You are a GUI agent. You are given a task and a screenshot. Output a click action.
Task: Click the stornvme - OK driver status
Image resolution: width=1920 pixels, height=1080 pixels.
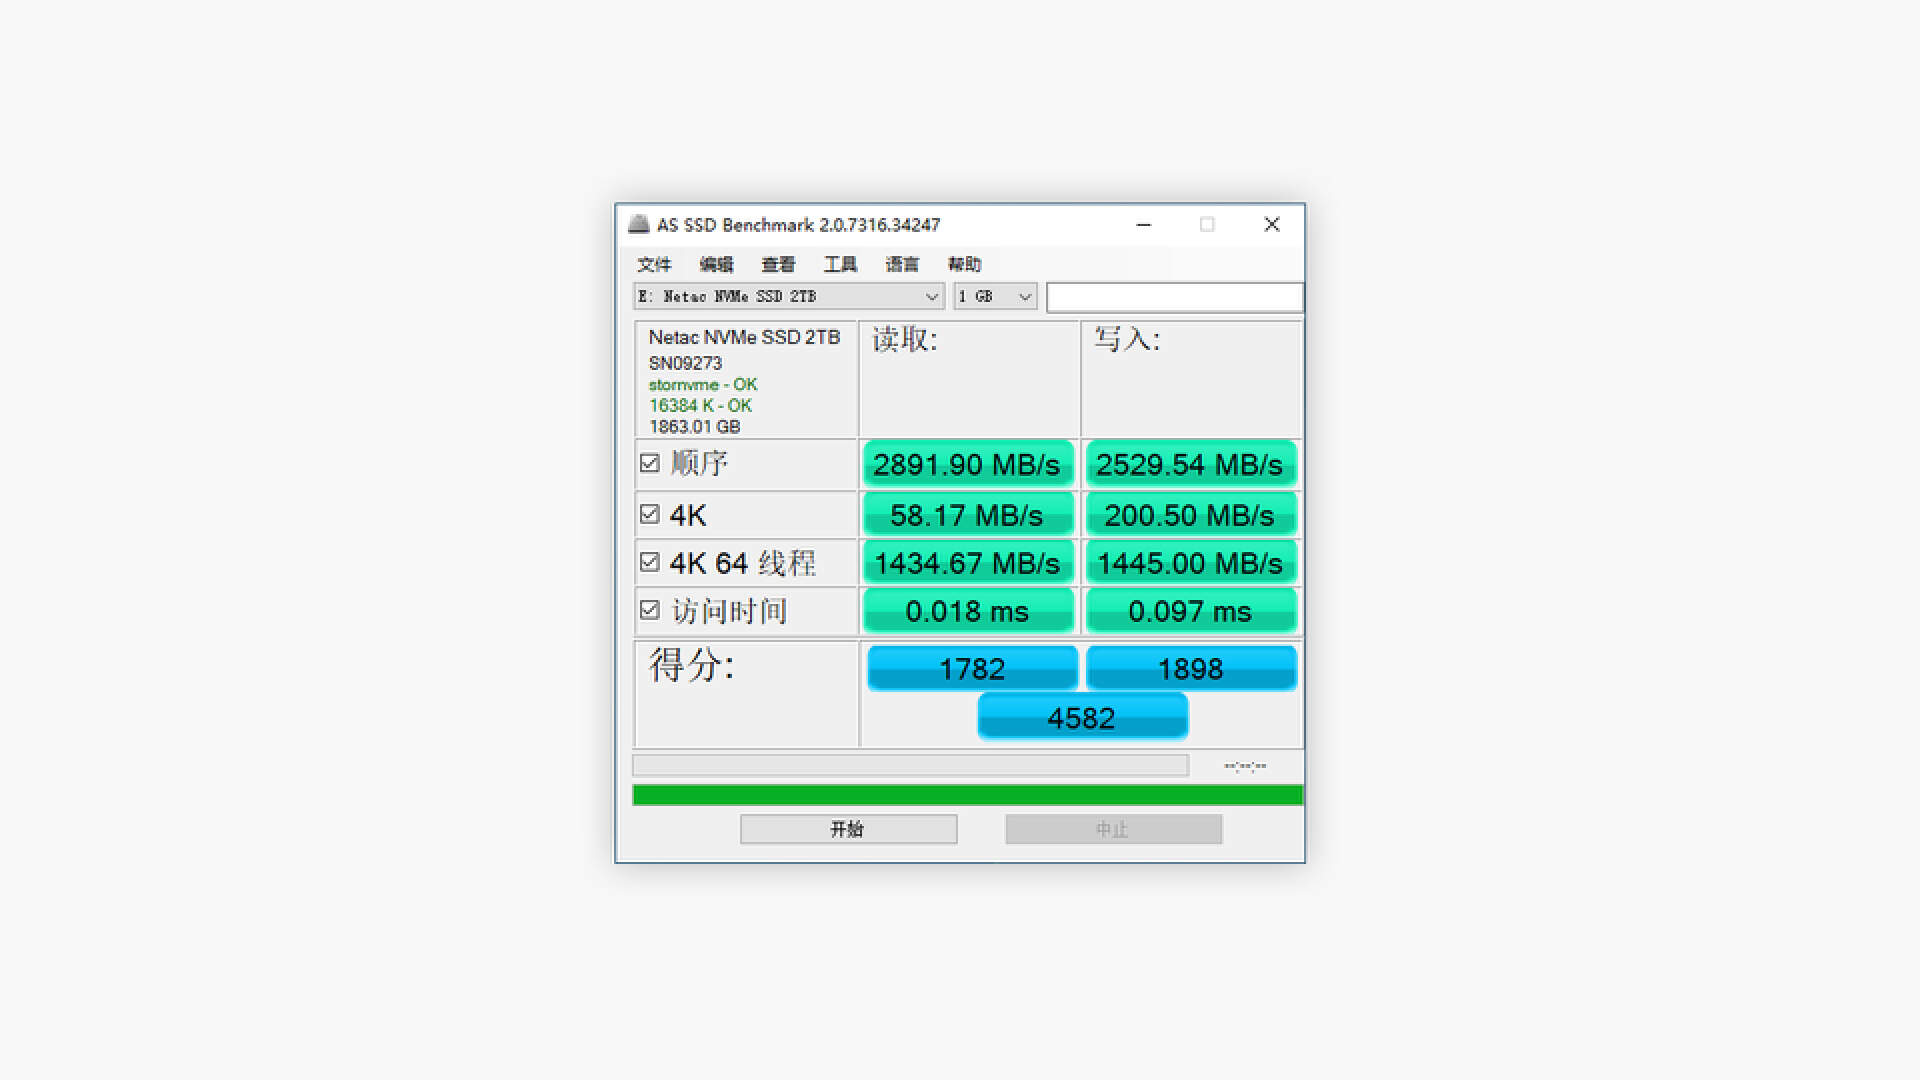pos(703,384)
